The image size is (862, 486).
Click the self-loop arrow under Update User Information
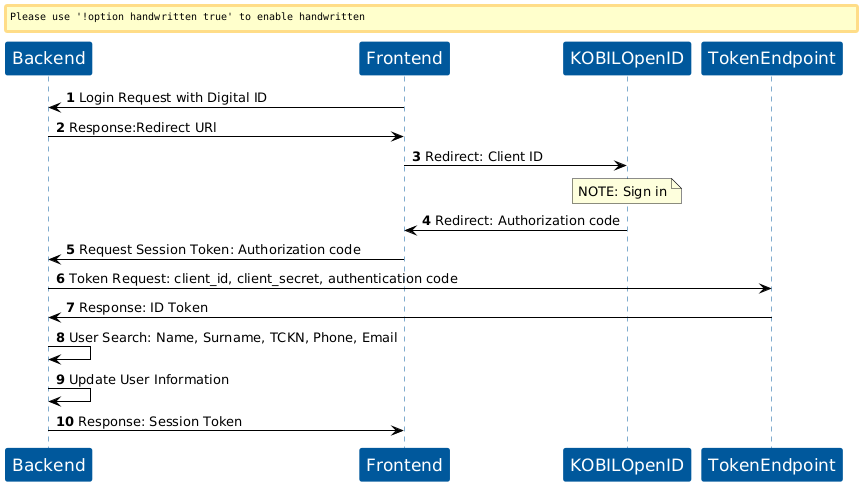click(x=70, y=396)
